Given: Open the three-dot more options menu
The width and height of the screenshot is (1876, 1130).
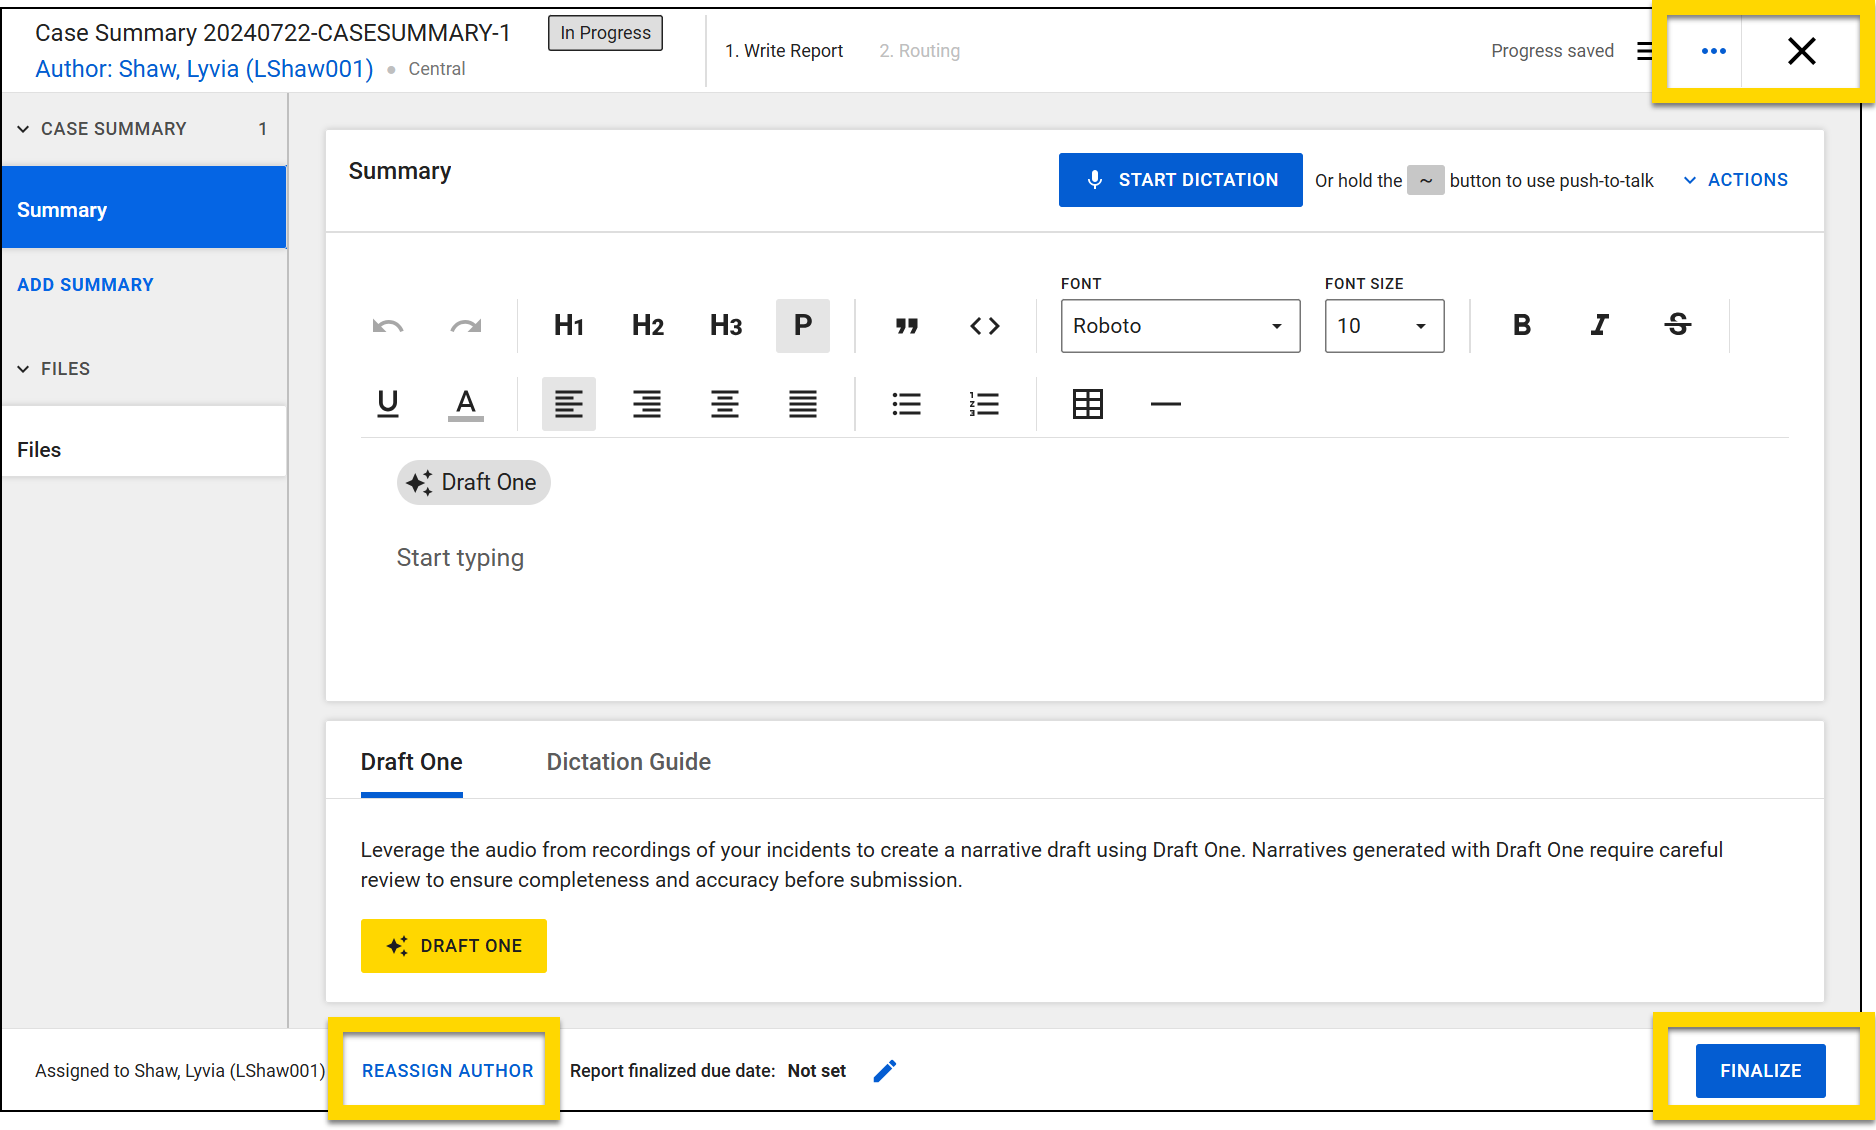Looking at the screenshot, I should tap(1713, 51).
